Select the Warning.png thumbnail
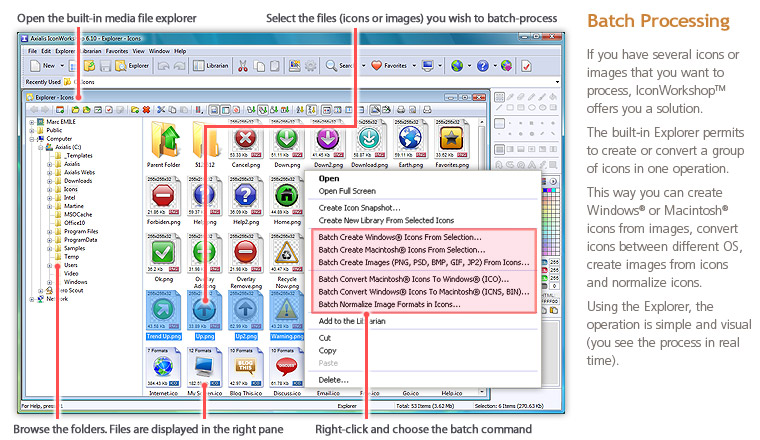Viewport: 760px width, 440px height. pyautogui.click(x=287, y=315)
